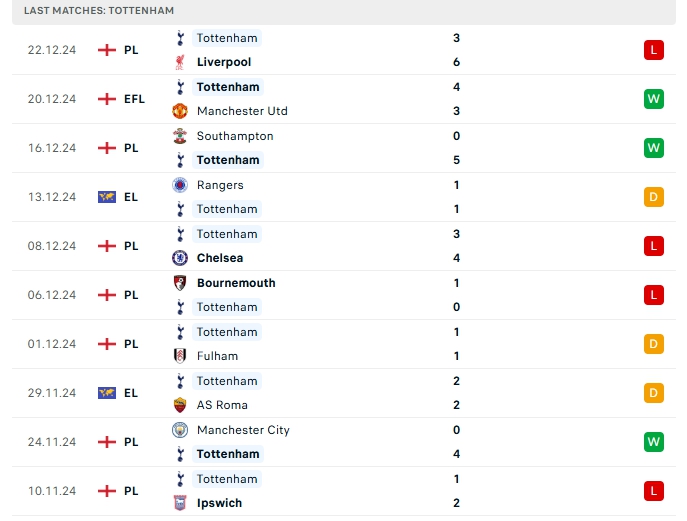Click the Manchester City crest icon
The width and height of the screenshot is (687, 521).
(x=180, y=430)
